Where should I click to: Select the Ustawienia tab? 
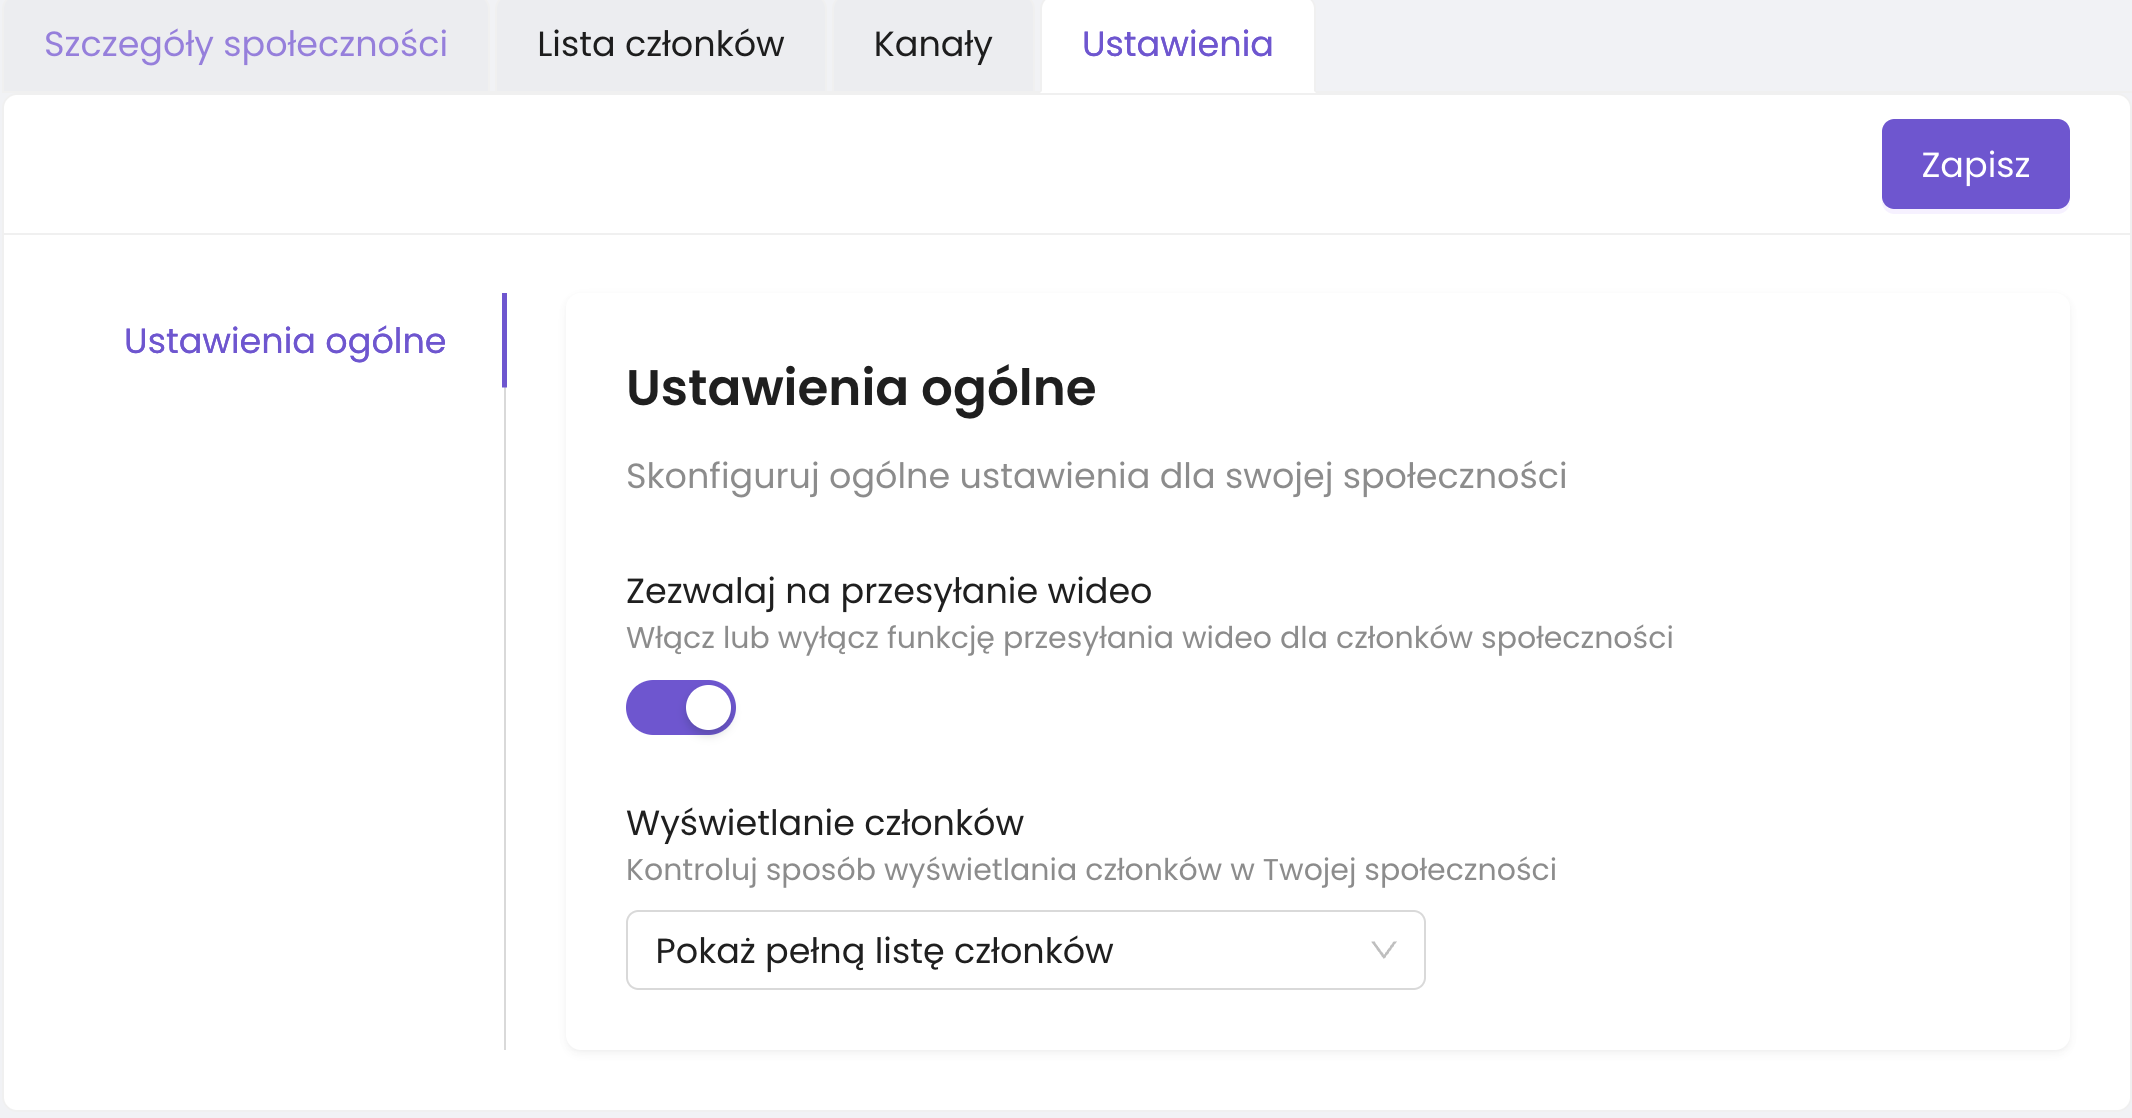click(1177, 45)
